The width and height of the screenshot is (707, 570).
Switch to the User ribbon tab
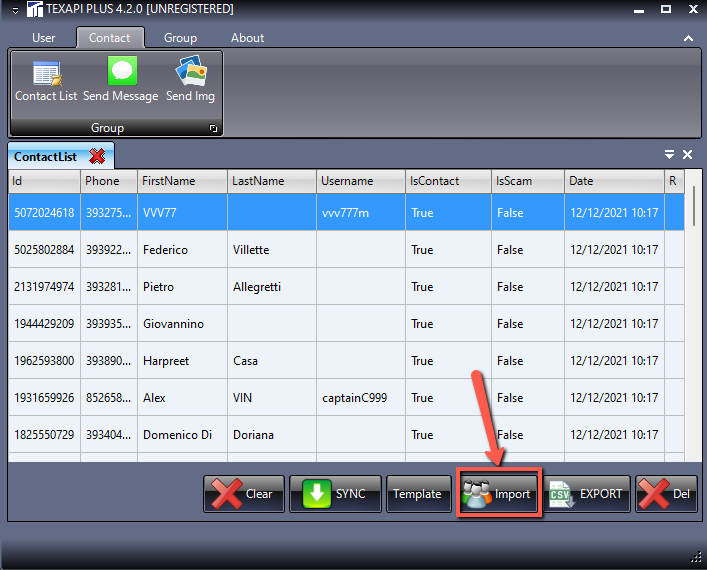pyautogui.click(x=44, y=38)
